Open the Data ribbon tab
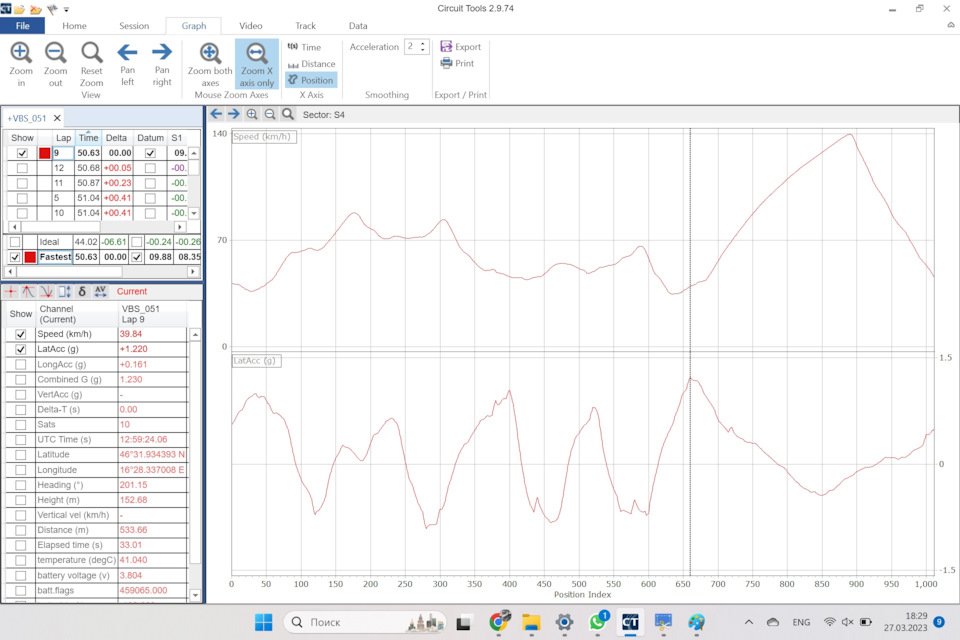This screenshot has height=640, width=960. pyautogui.click(x=358, y=26)
